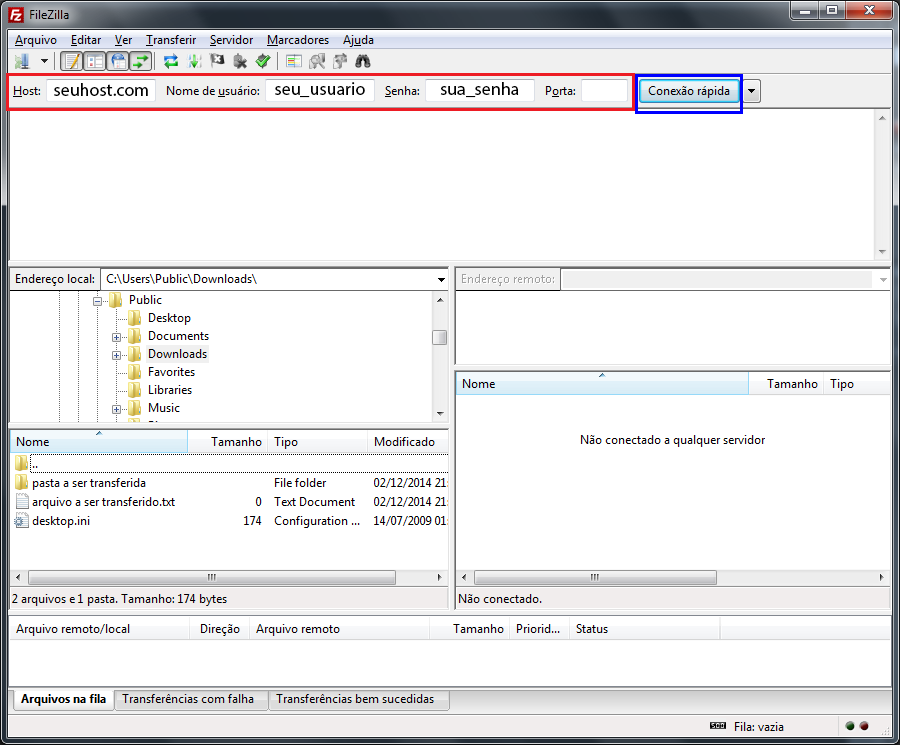900x745 pixels.
Task: Click the FileZilla logo in the title bar
Action: coord(16,14)
